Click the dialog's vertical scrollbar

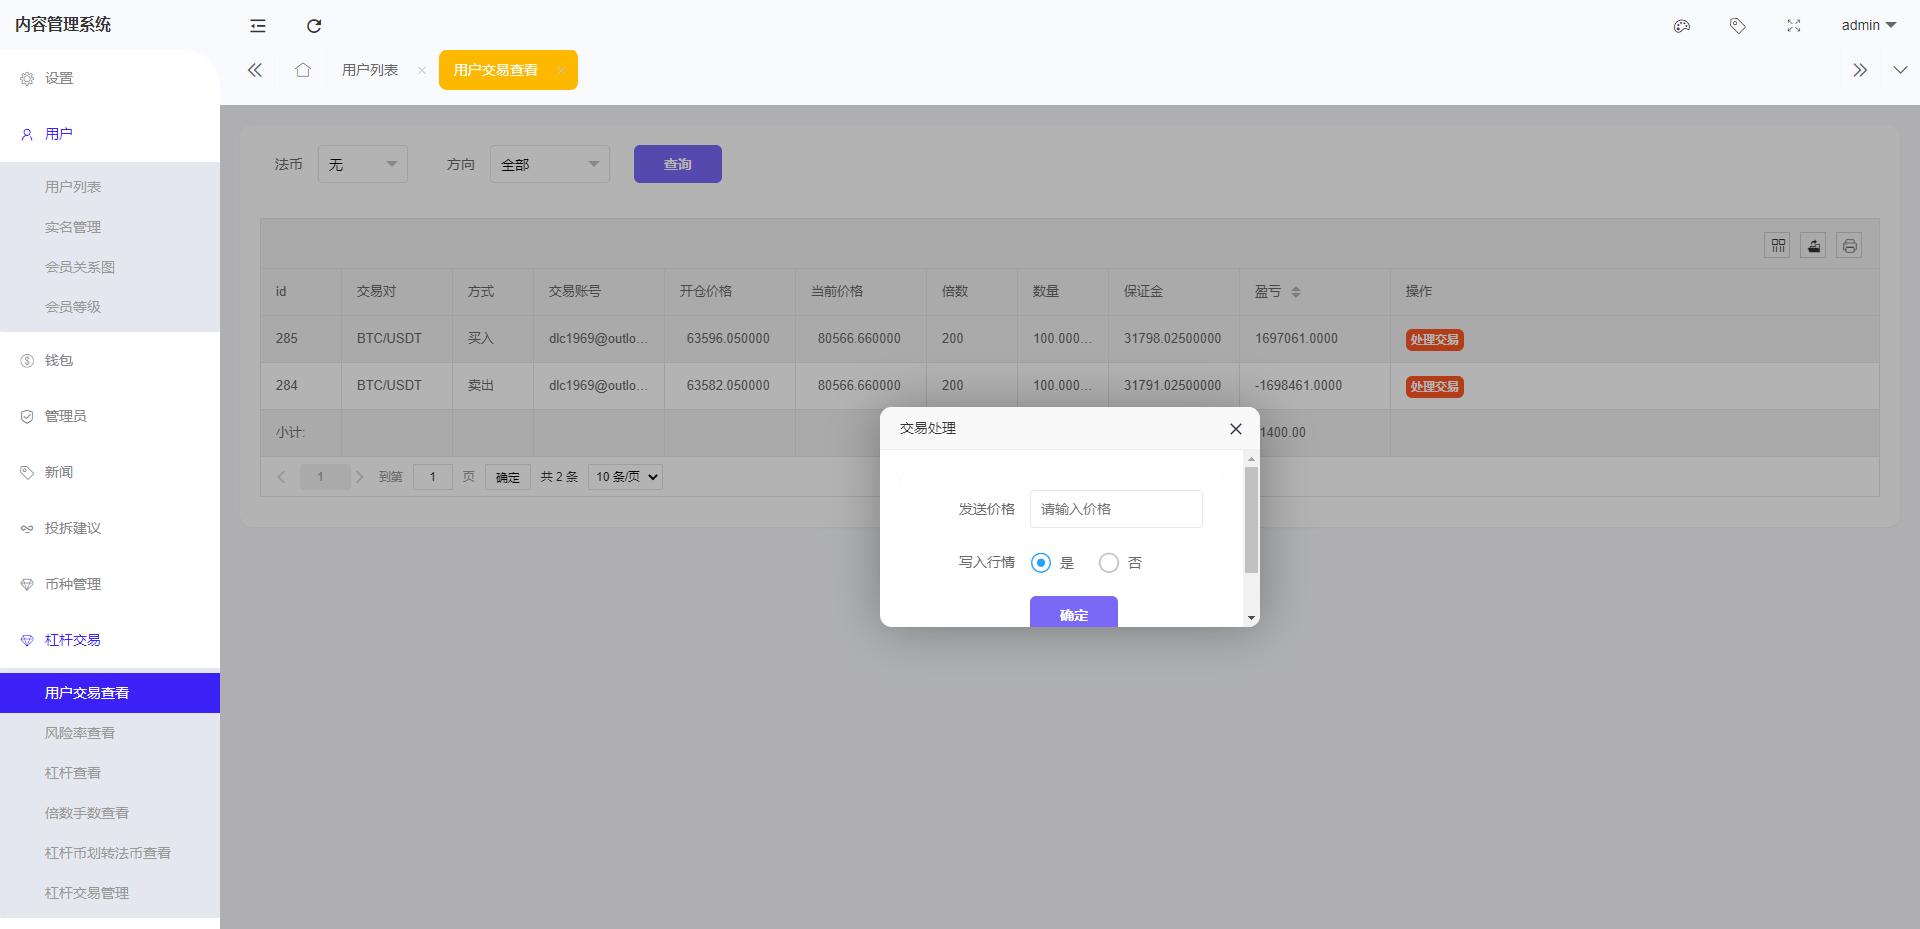[x=1250, y=520]
